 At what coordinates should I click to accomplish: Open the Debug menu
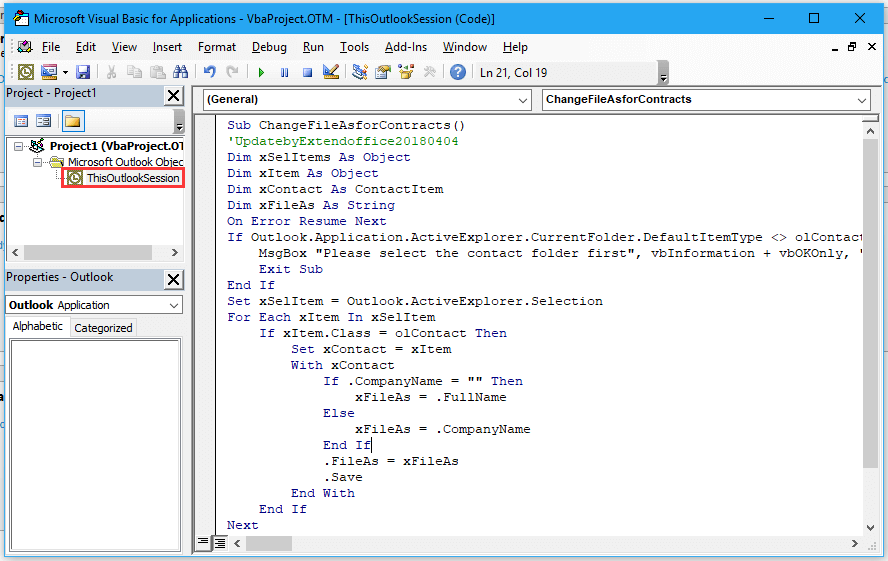269,47
